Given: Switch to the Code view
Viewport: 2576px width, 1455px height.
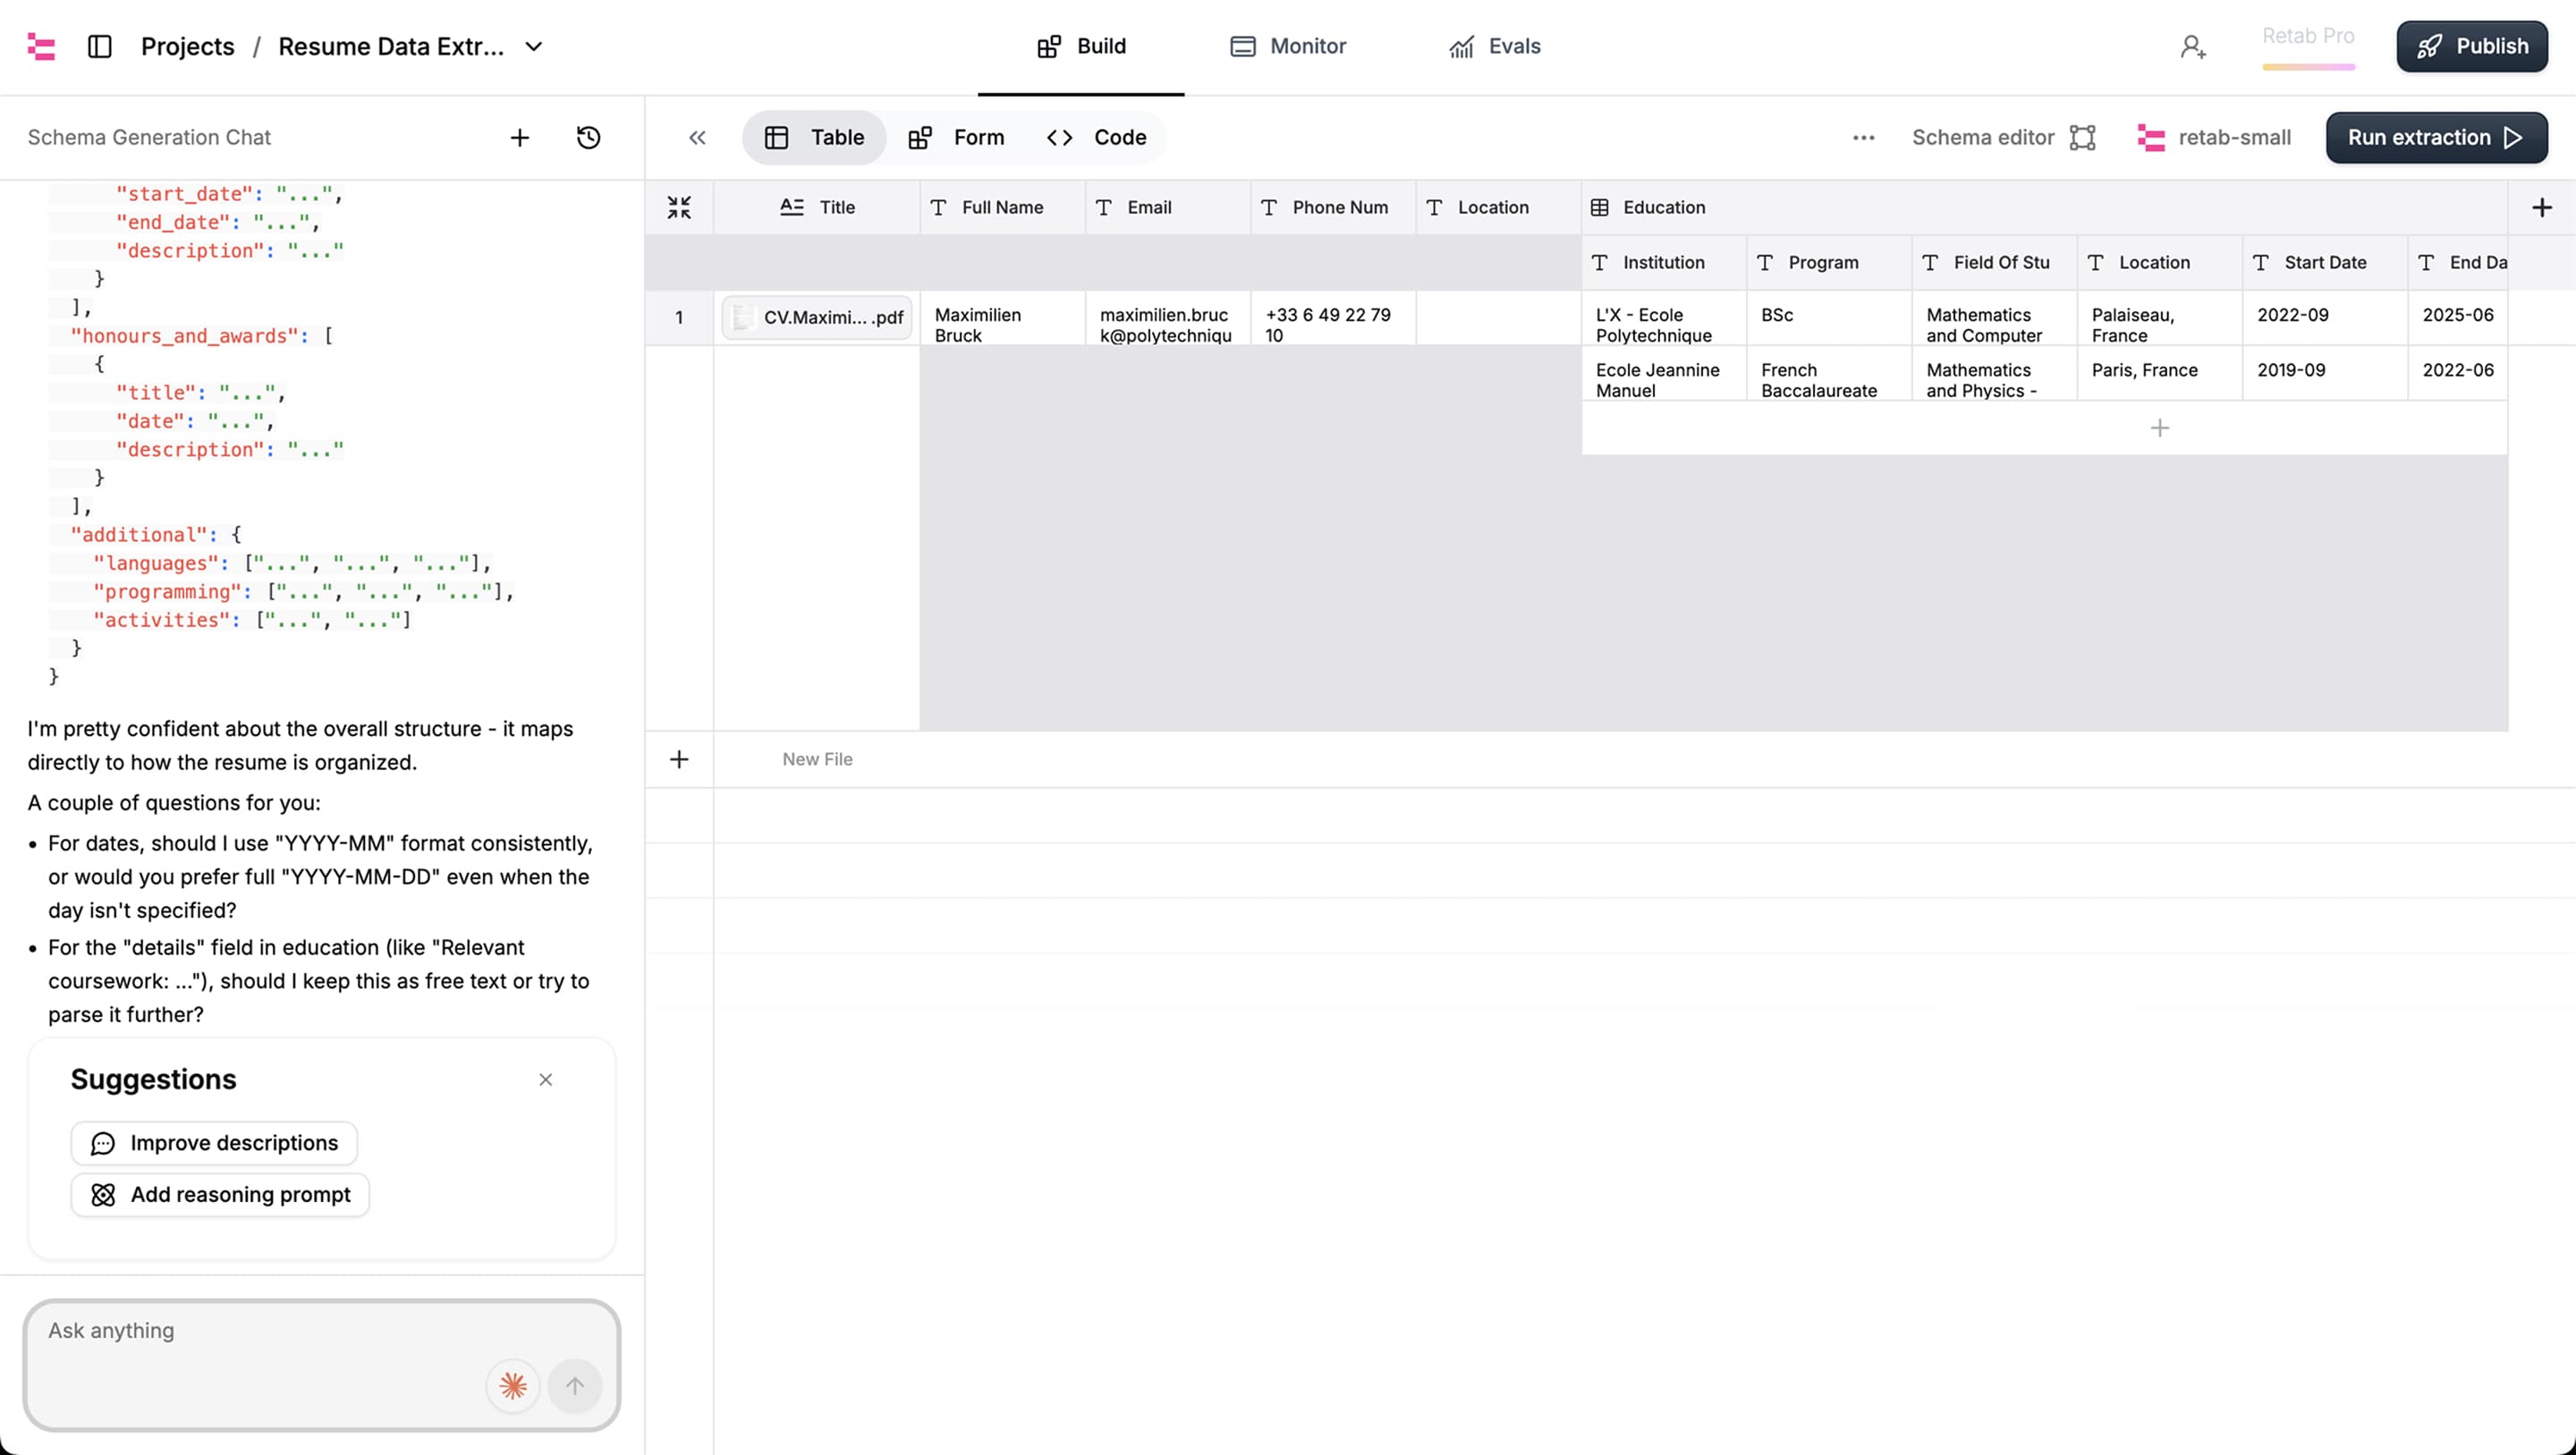Looking at the screenshot, I should click(1097, 137).
